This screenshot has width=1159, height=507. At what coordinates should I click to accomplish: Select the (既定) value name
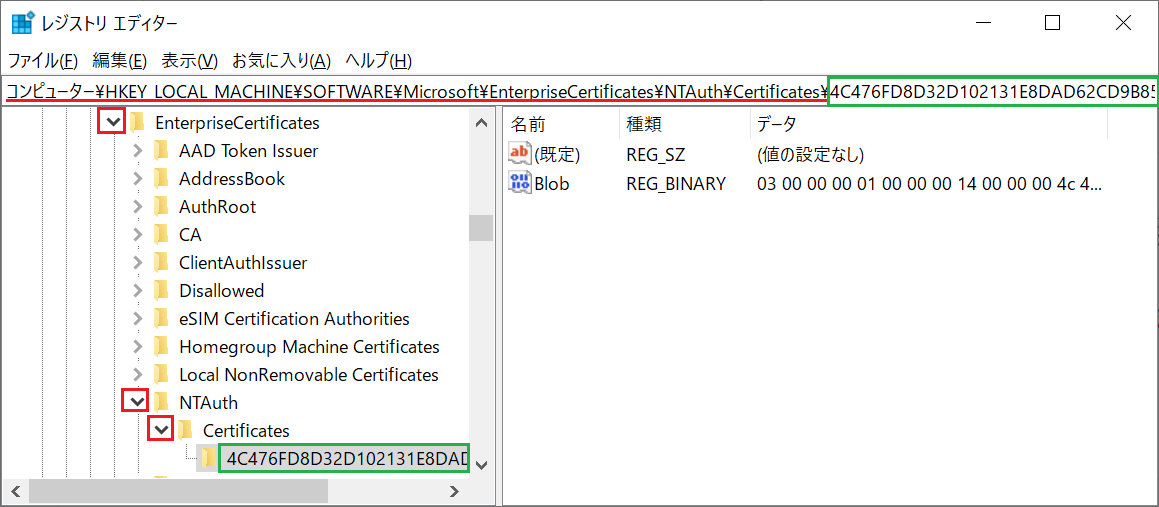(557, 155)
